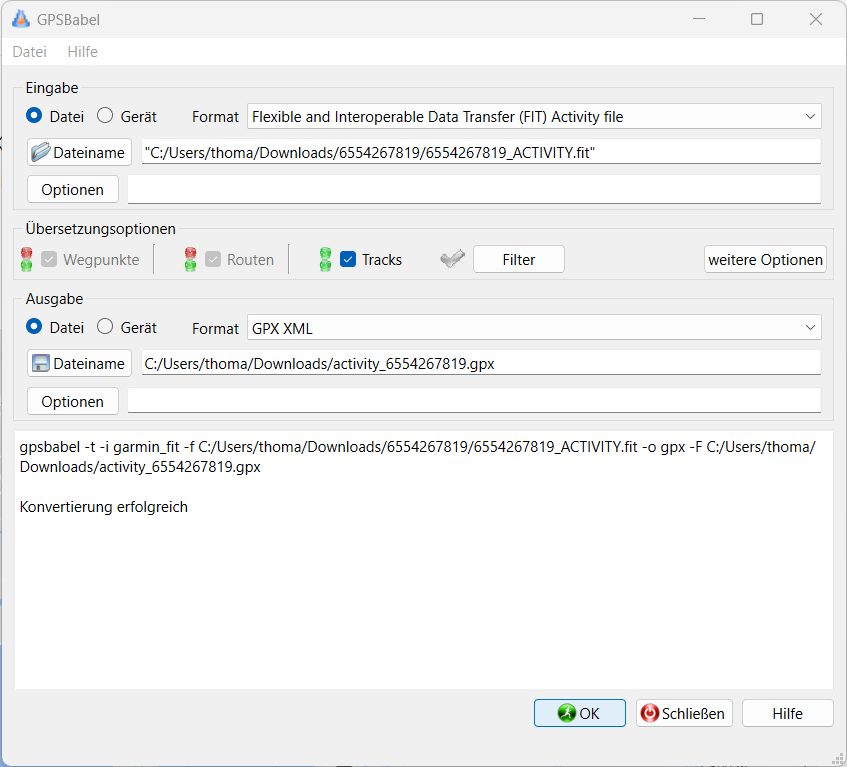Click the Optionen button under Eingabe
This screenshot has height=767, width=847.
click(x=72, y=190)
